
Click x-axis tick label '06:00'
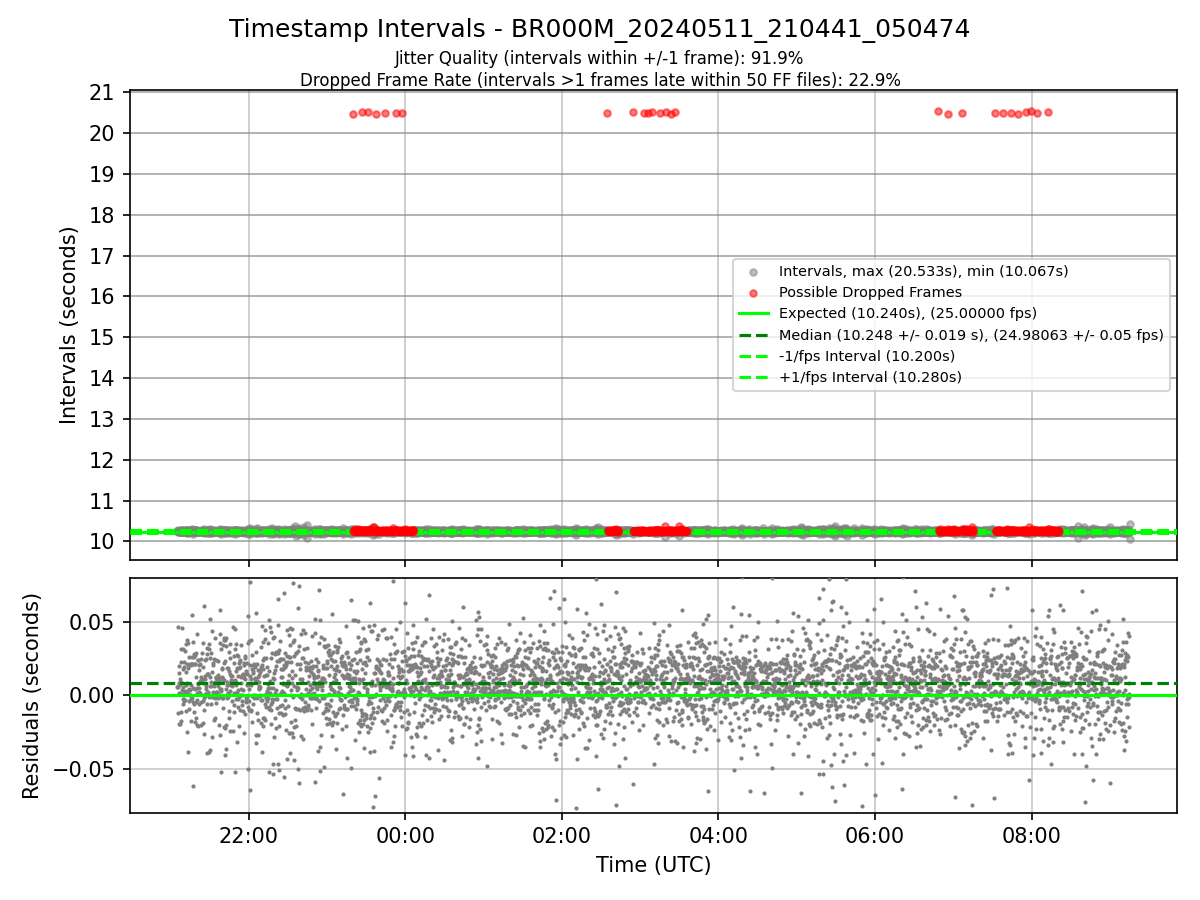875,835
